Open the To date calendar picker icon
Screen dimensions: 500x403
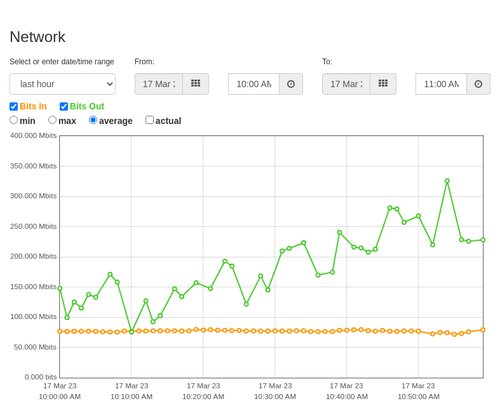pos(383,84)
